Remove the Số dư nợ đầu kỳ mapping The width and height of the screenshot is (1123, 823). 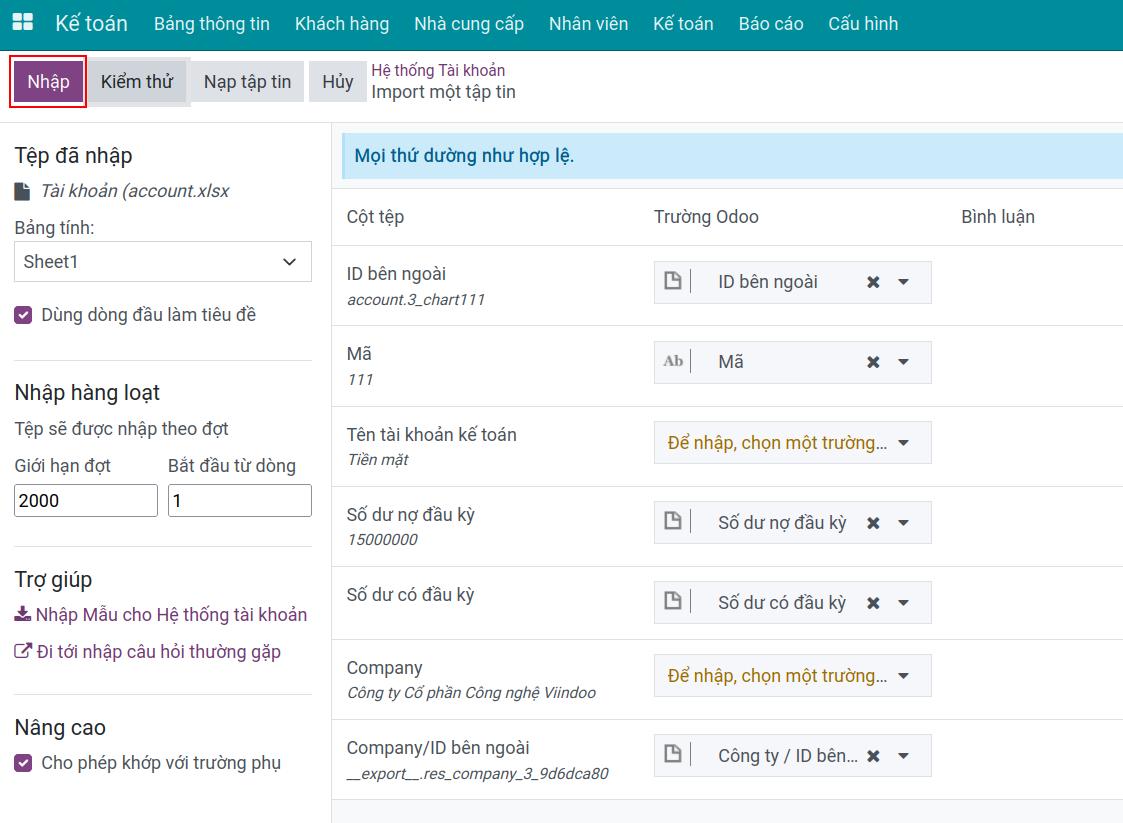873,523
